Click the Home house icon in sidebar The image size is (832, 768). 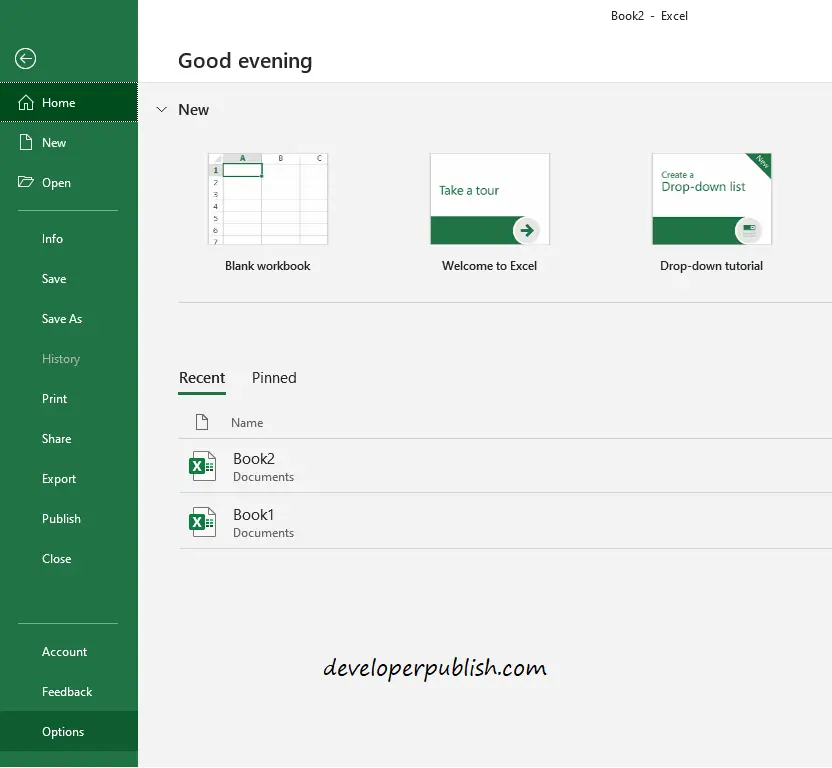(x=26, y=102)
